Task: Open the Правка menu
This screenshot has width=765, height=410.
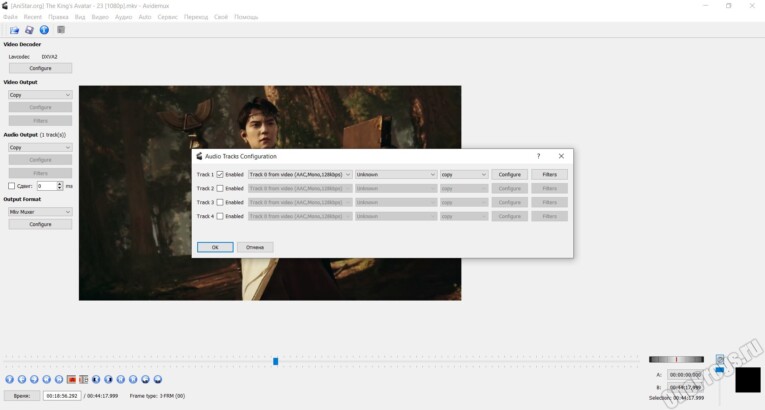Action: (58, 17)
